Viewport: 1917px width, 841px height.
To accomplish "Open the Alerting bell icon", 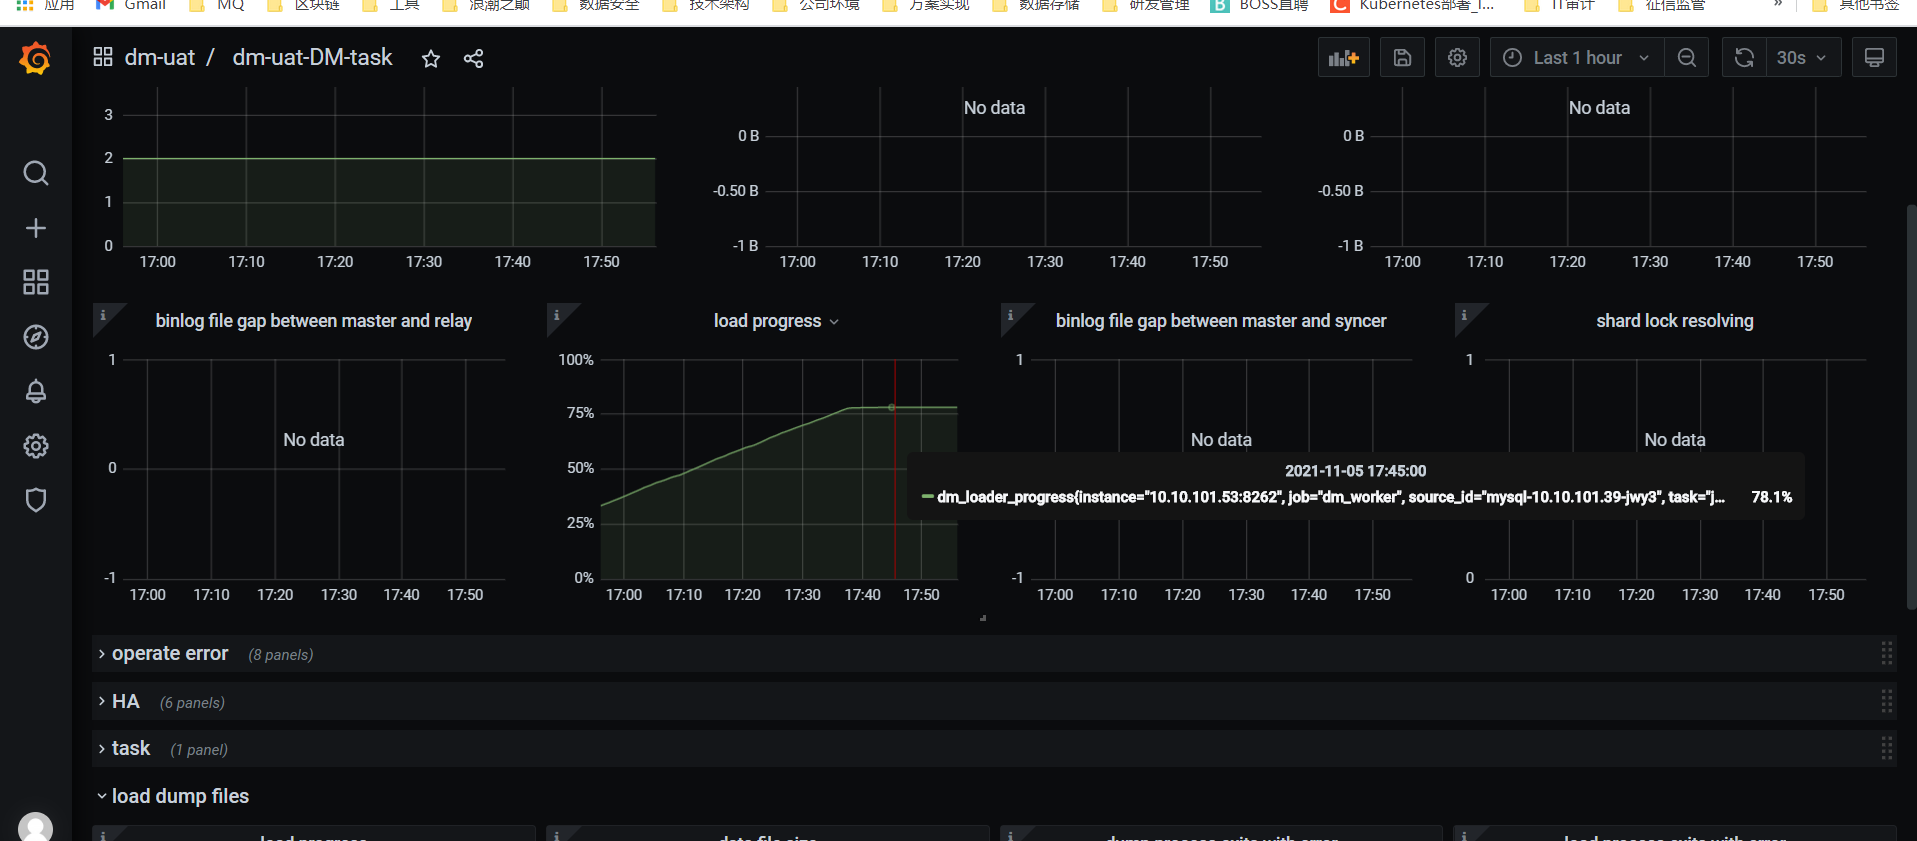I will point(36,391).
